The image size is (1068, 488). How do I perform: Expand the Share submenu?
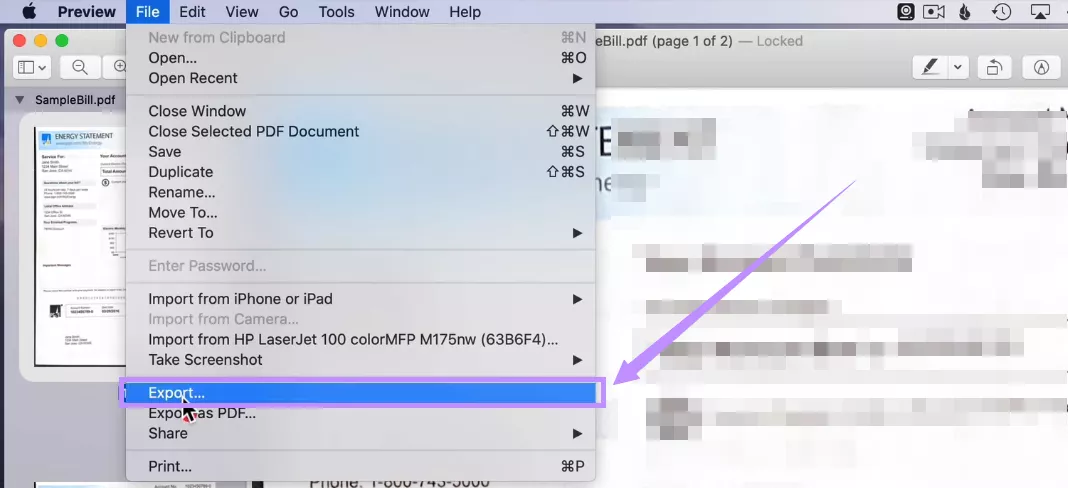coord(360,433)
